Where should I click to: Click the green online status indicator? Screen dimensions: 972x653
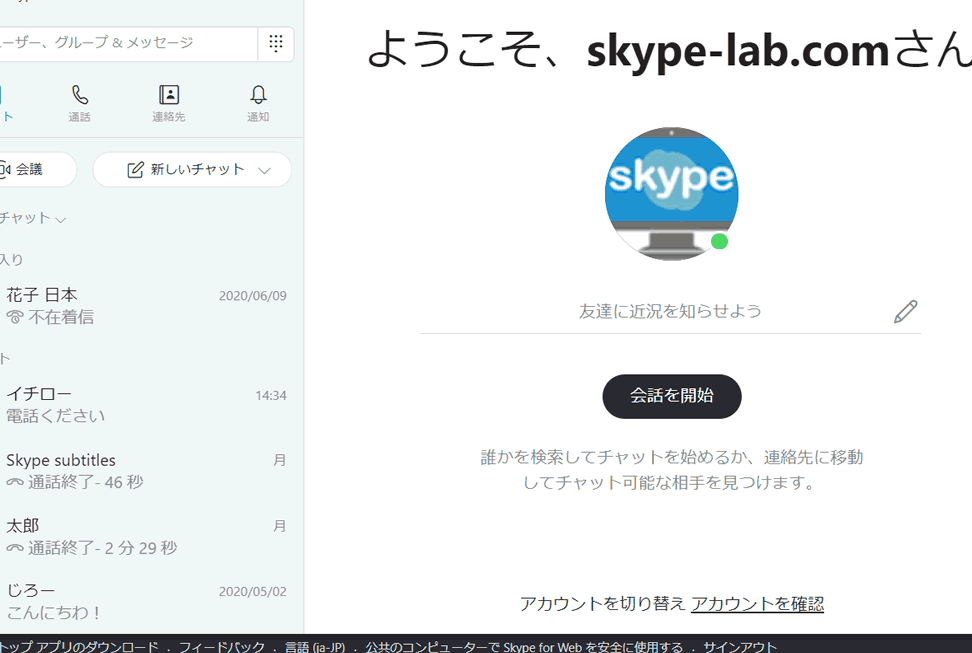pos(719,241)
